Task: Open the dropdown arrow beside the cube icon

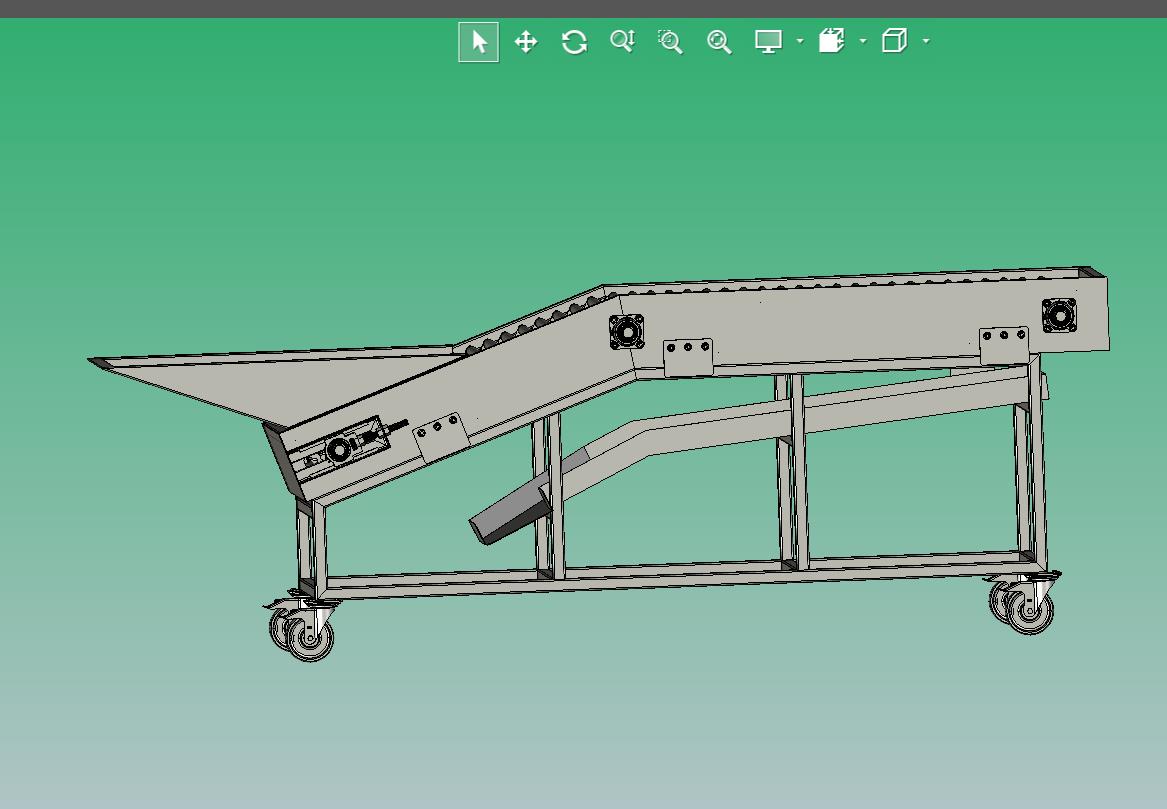Action: click(927, 41)
